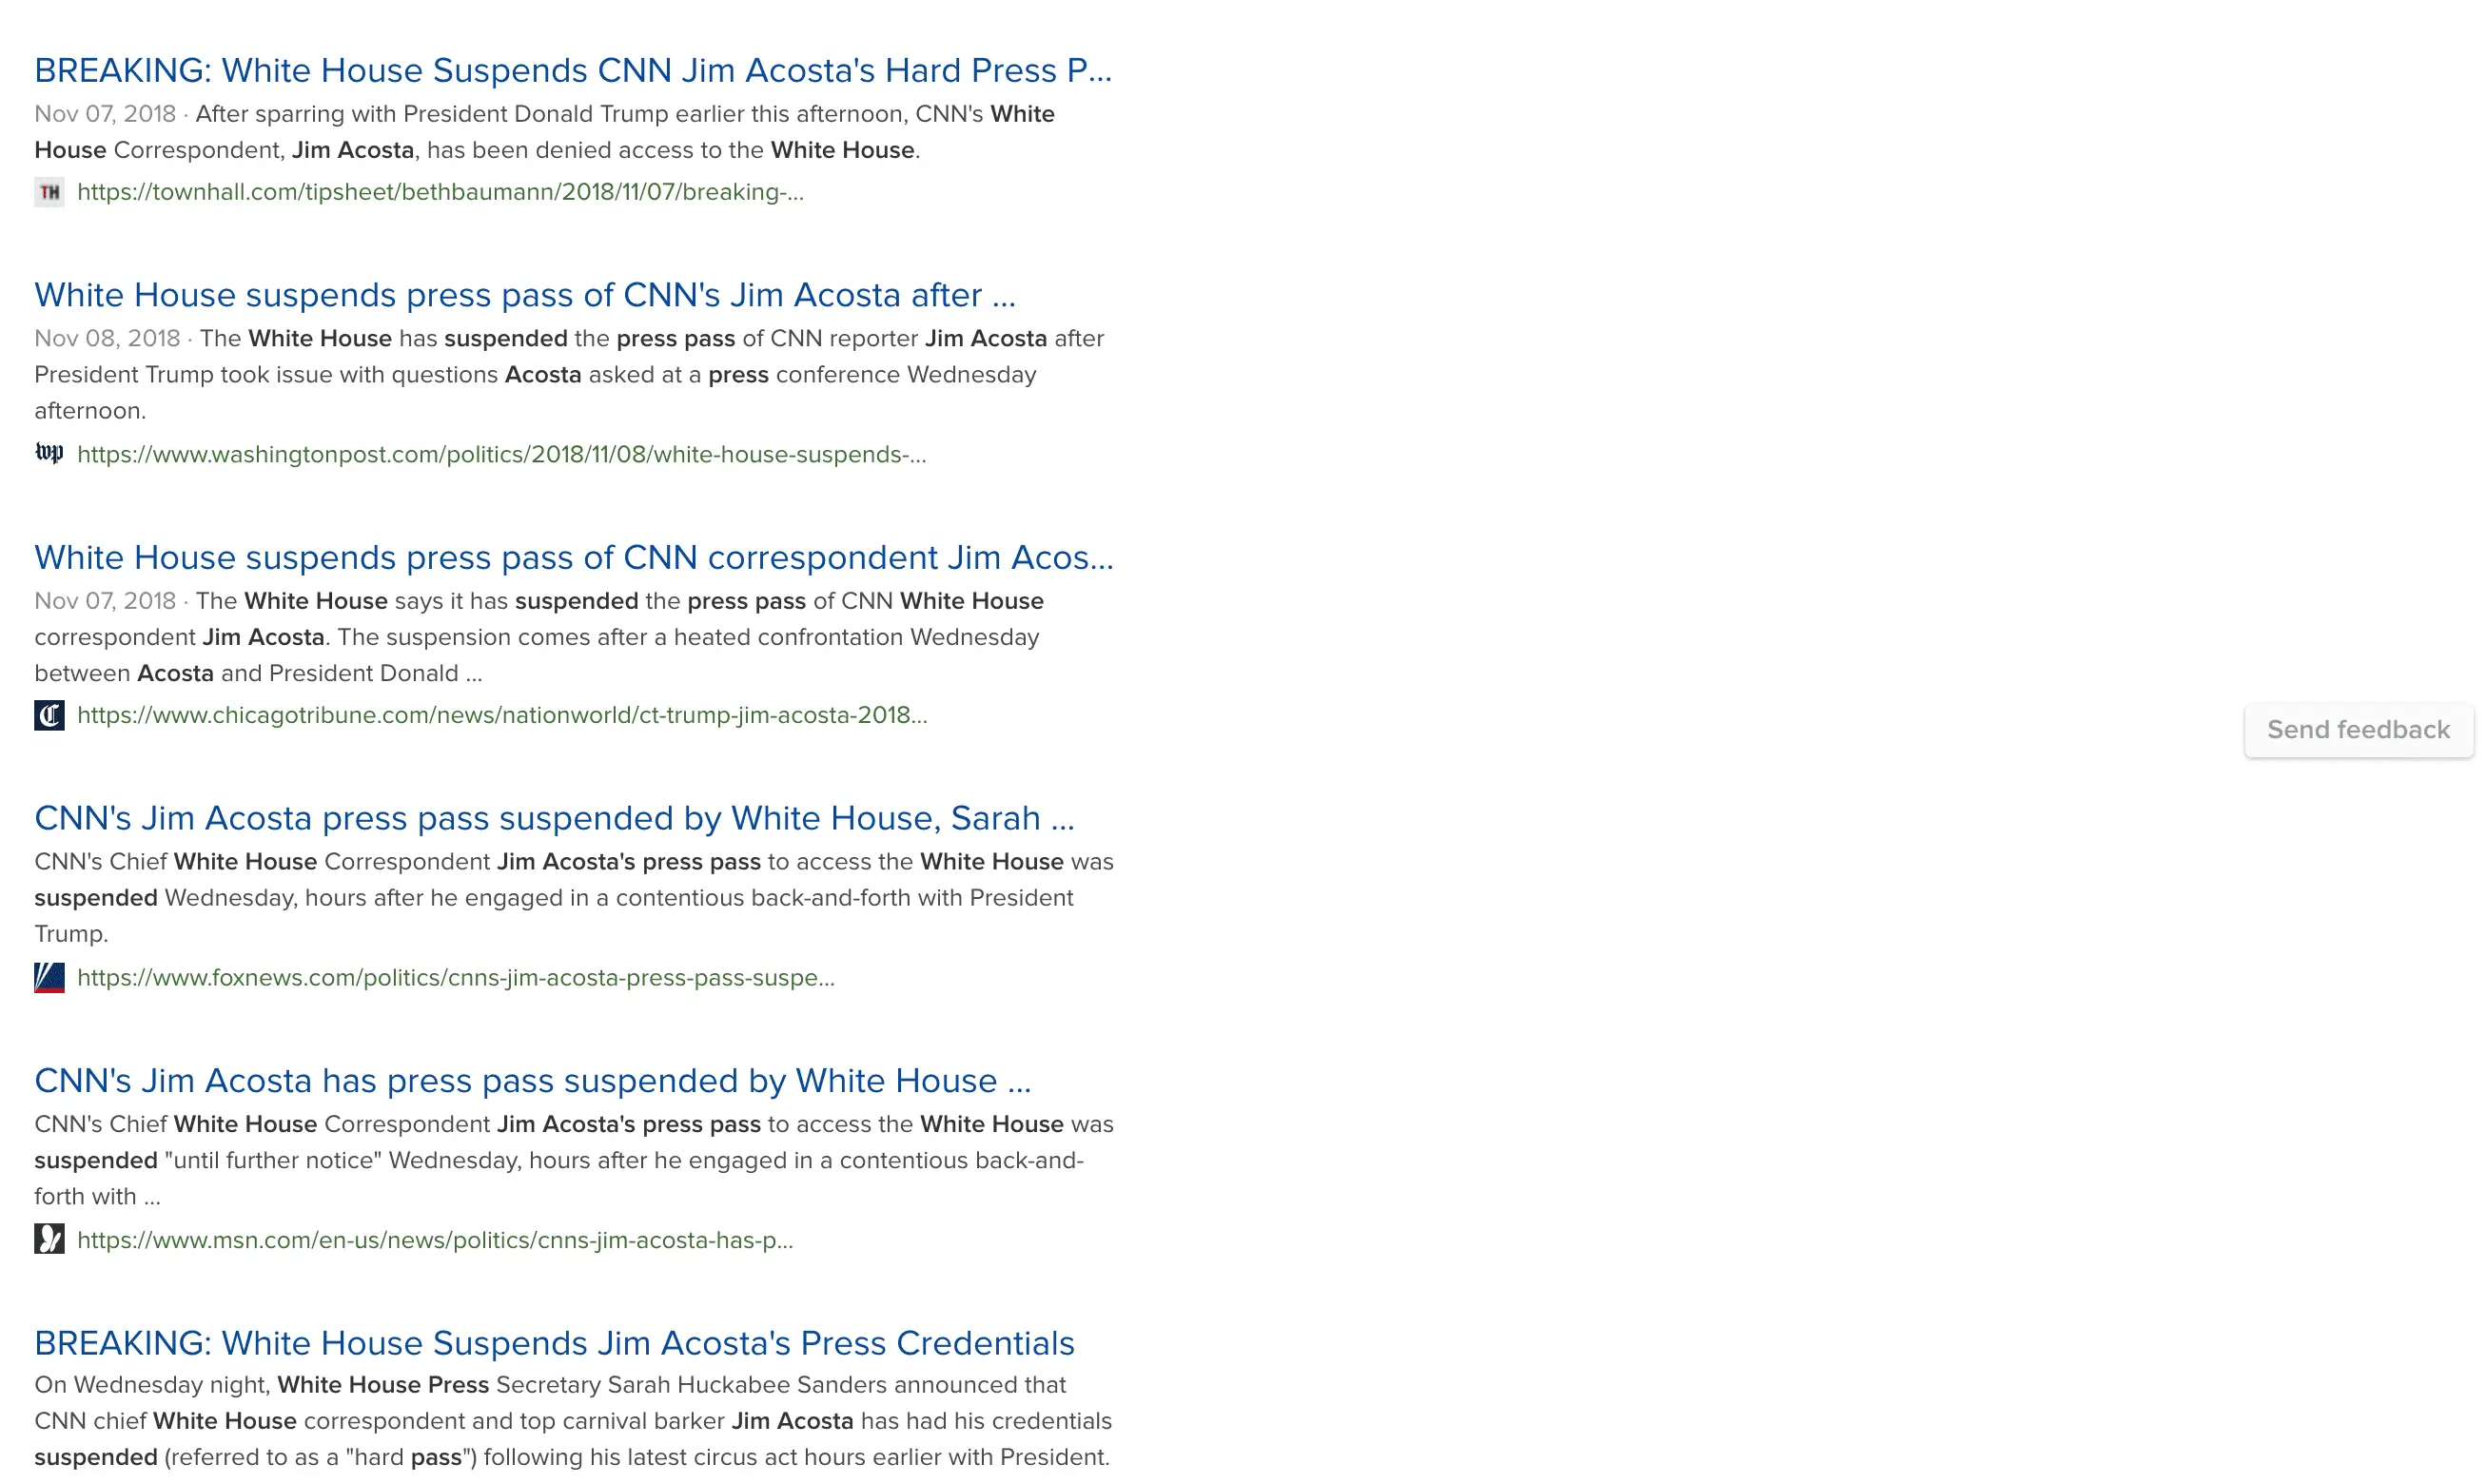
Task: Open 'CNN correspondent Jim Acos...' headline
Action: coord(573,557)
